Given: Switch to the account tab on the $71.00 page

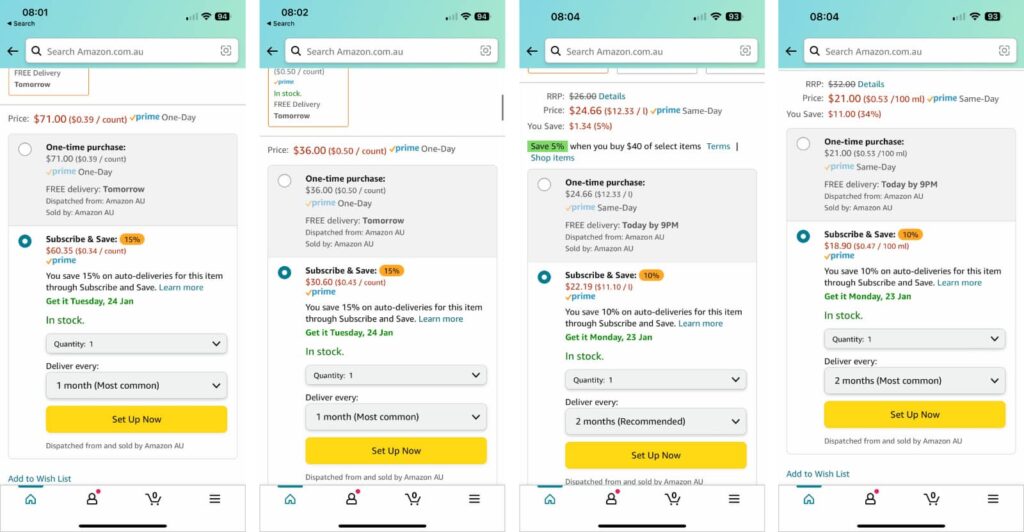Looking at the screenshot, I should pos(92,499).
